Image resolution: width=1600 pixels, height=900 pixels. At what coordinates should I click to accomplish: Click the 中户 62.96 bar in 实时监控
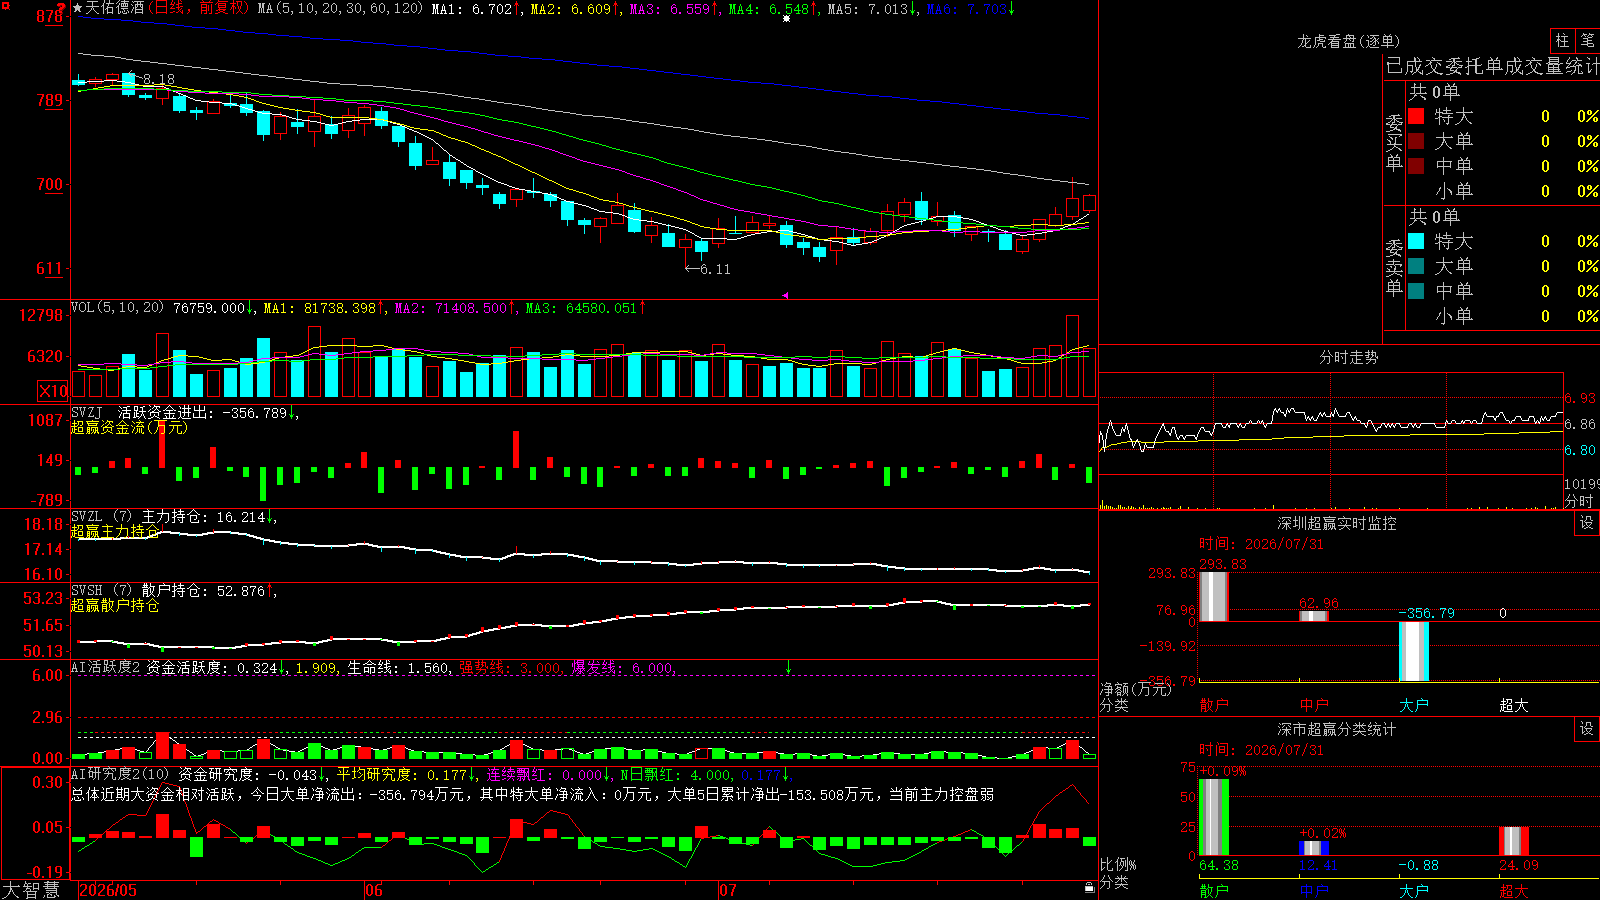click(x=1313, y=616)
